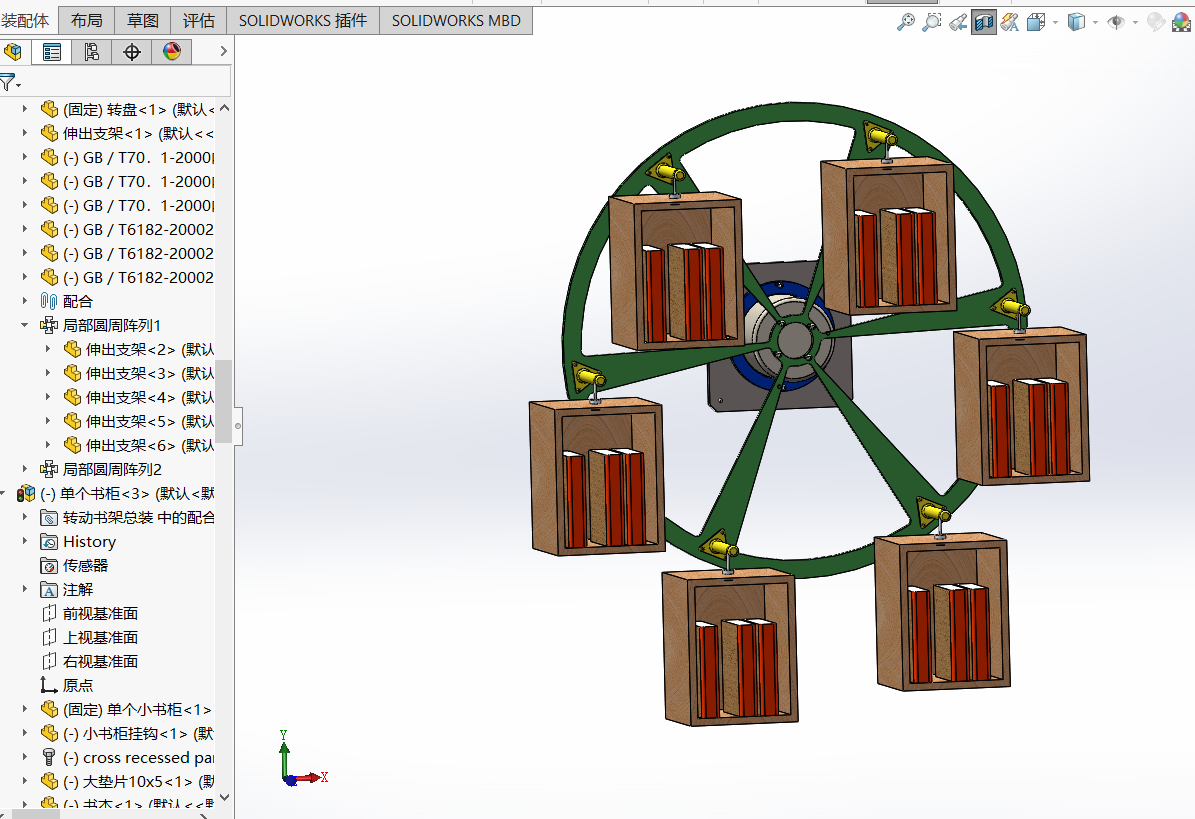The image size is (1195, 819).
Task: Open the ConfigurationManager tab icon
Action: pyautogui.click(x=92, y=52)
